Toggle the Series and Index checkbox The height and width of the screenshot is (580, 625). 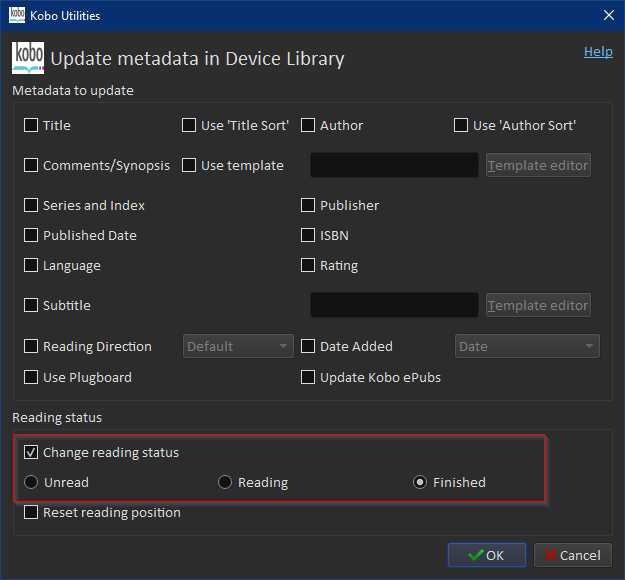click(x=32, y=206)
